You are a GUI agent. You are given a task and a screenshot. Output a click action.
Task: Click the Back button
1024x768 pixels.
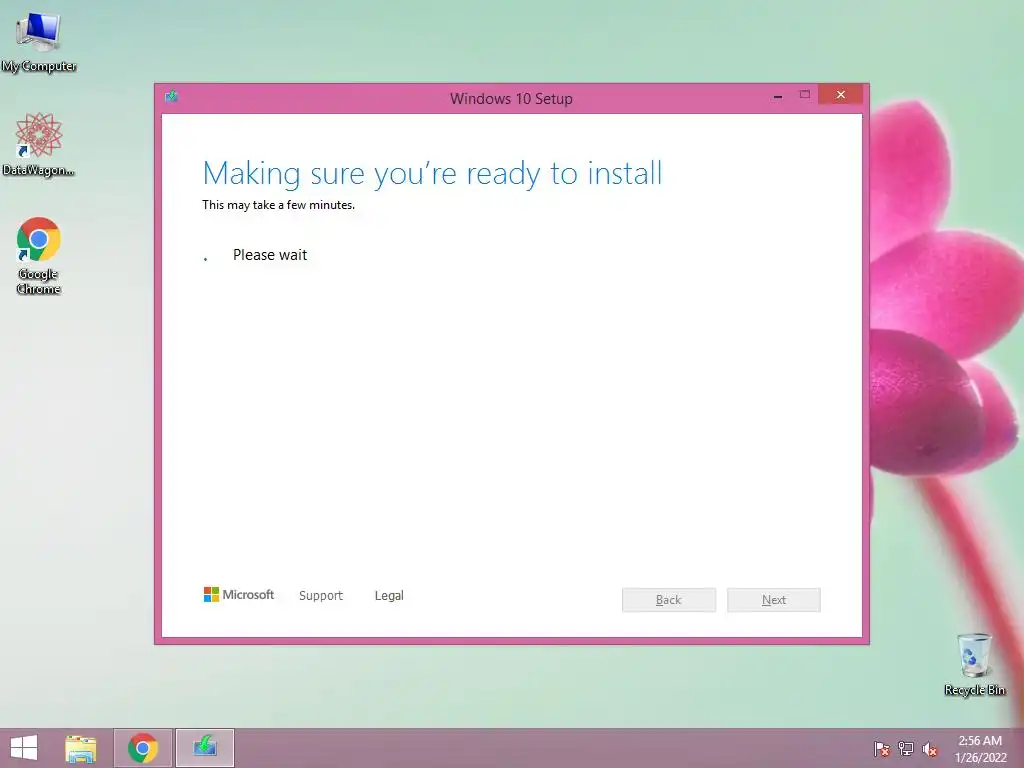click(x=669, y=600)
